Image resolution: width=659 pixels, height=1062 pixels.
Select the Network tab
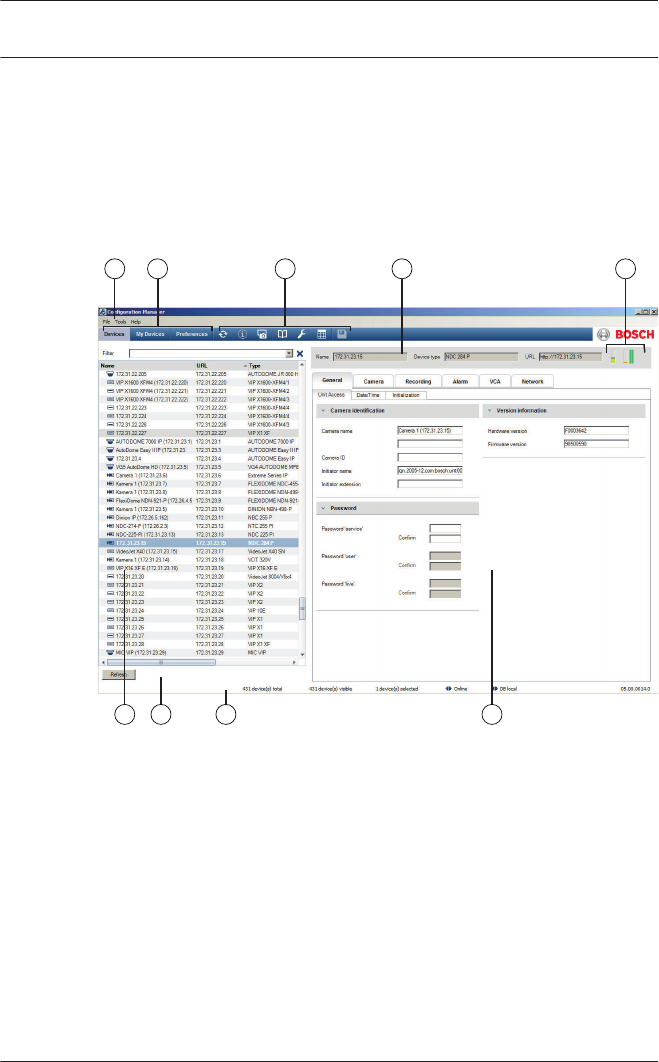click(x=532, y=381)
